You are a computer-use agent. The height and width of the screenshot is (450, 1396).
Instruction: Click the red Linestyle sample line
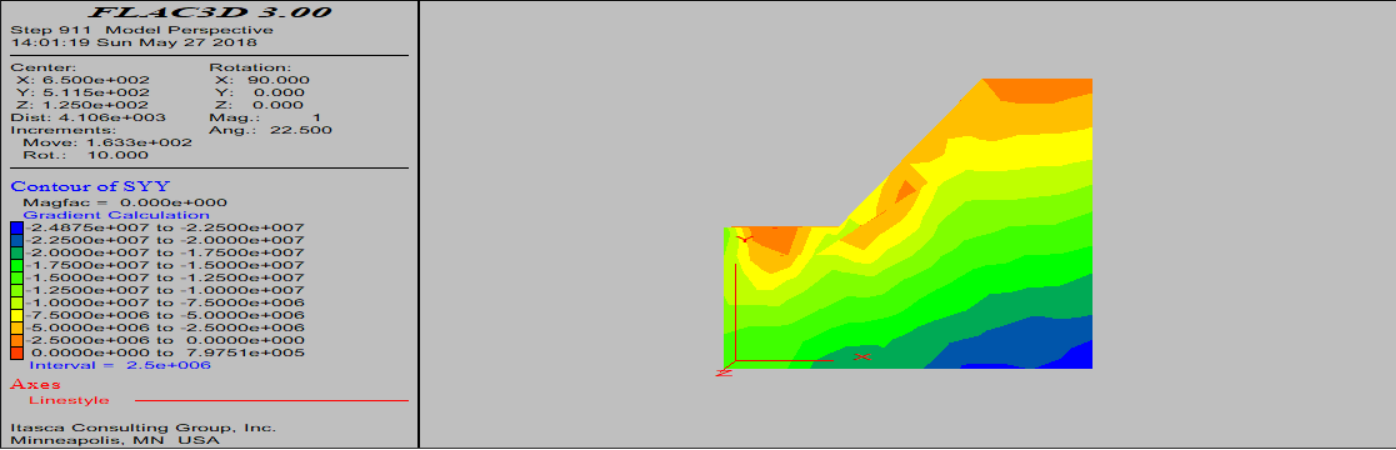272,401
